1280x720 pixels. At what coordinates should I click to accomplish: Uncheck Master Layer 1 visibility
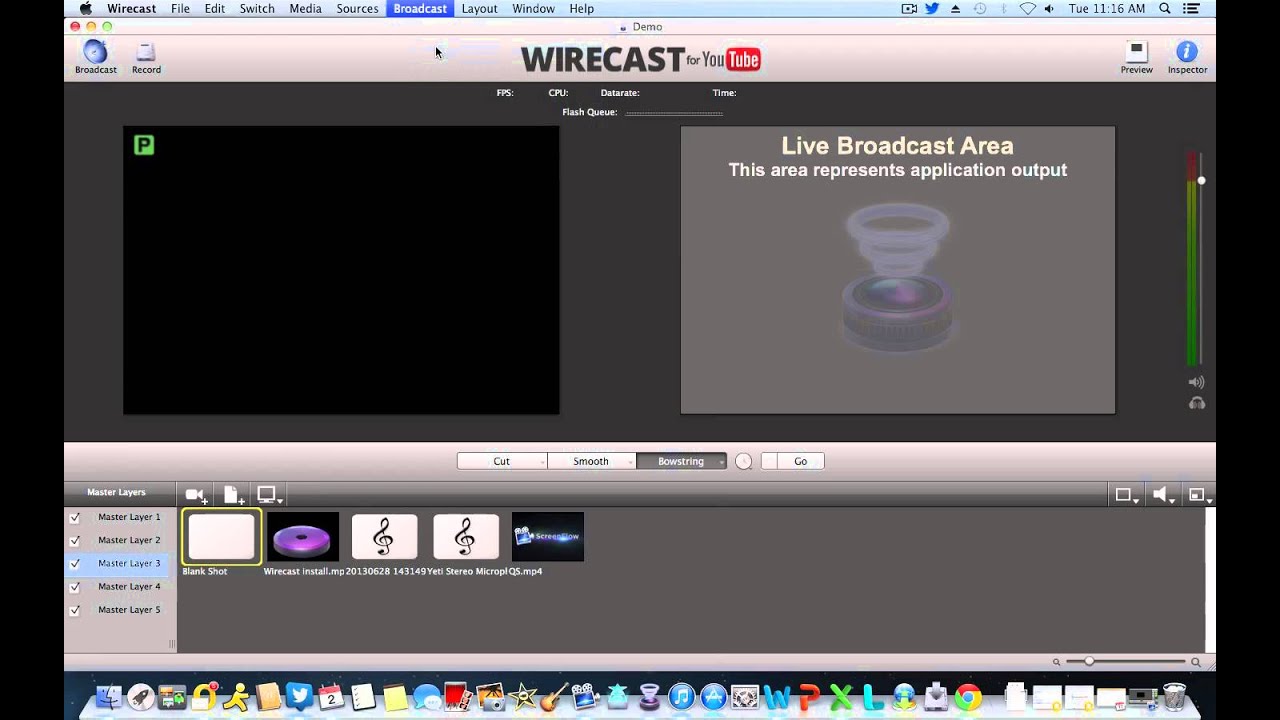(x=74, y=518)
